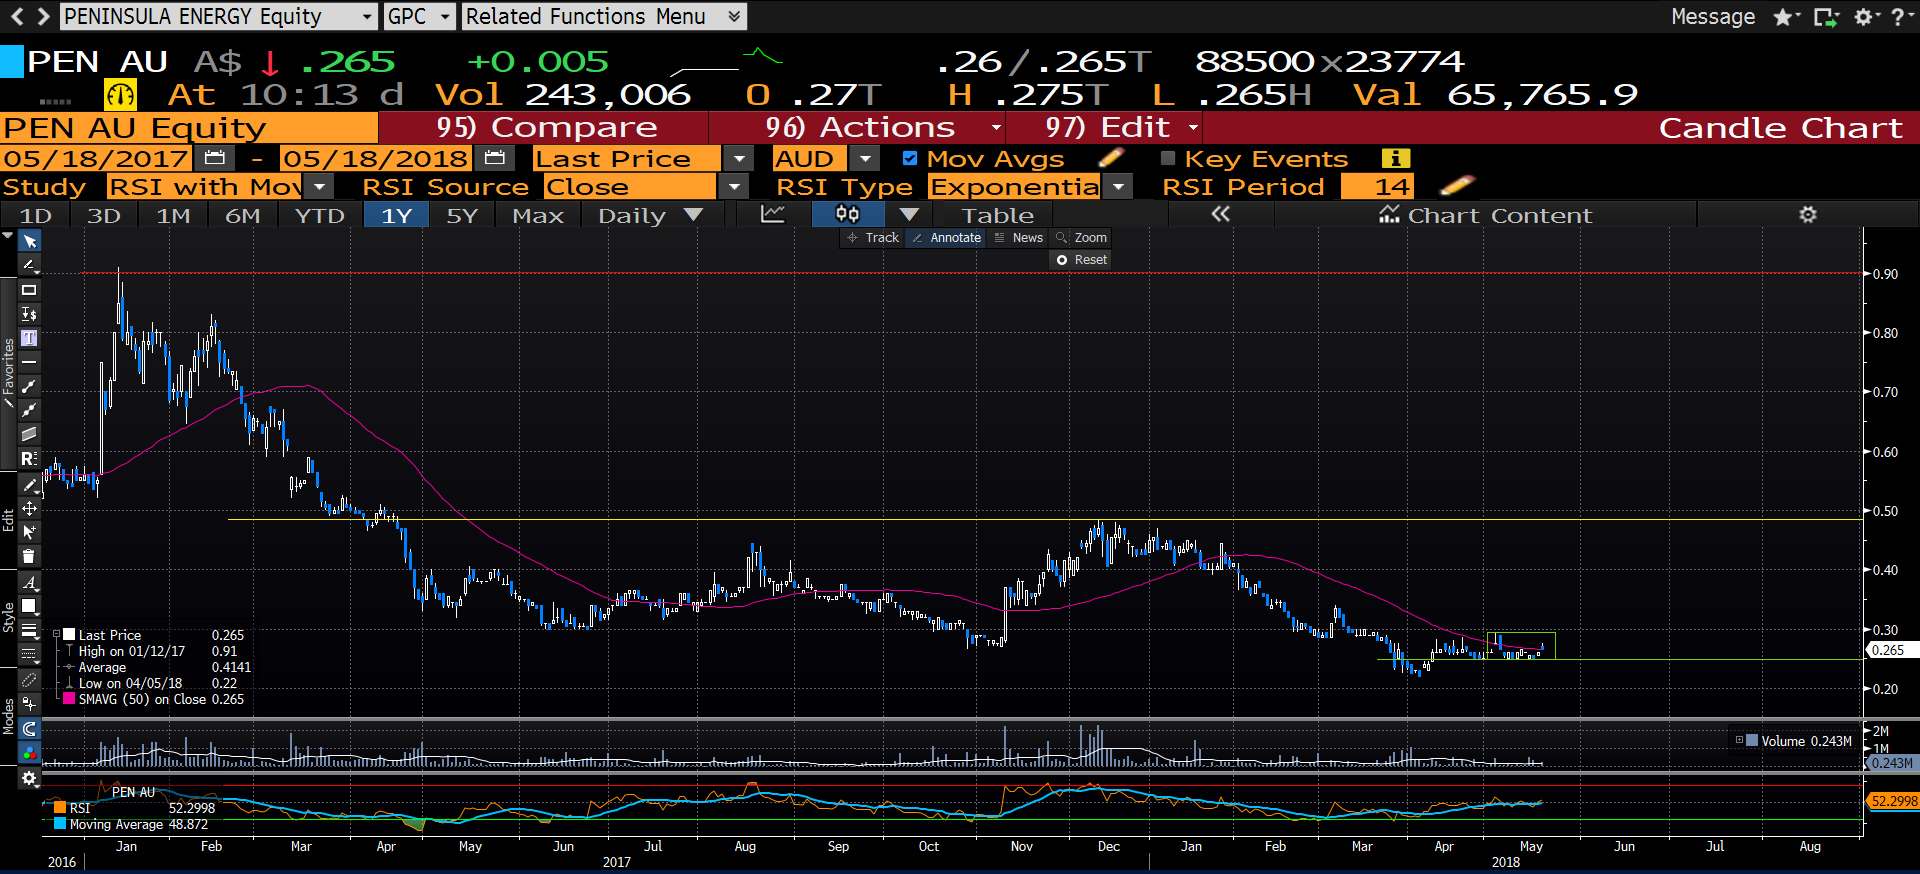The height and width of the screenshot is (874, 1920).
Task: Go back with the left arrow
Action: (17, 16)
